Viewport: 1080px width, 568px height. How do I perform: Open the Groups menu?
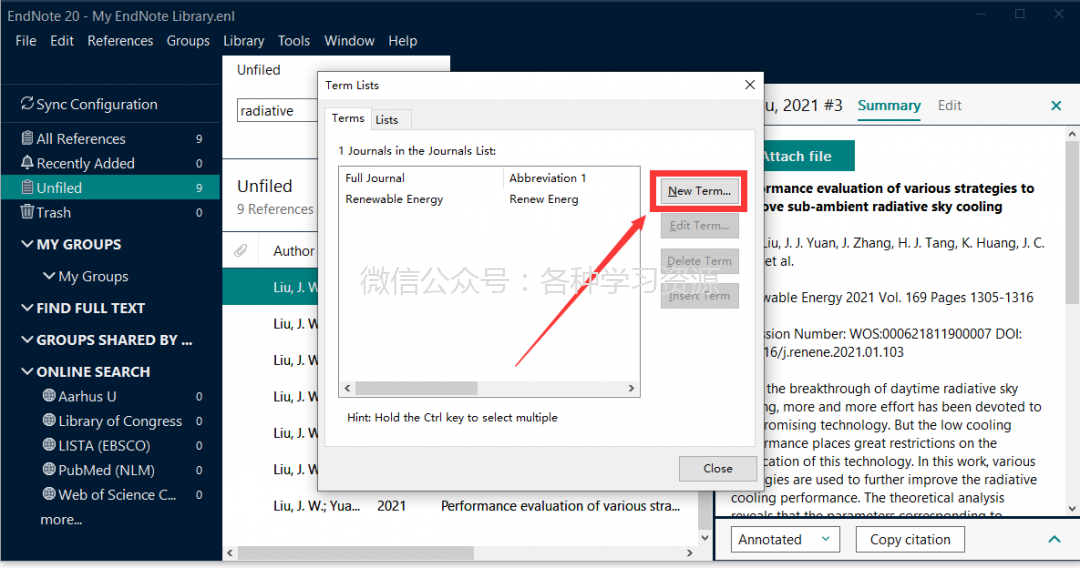pyautogui.click(x=188, y=41)
